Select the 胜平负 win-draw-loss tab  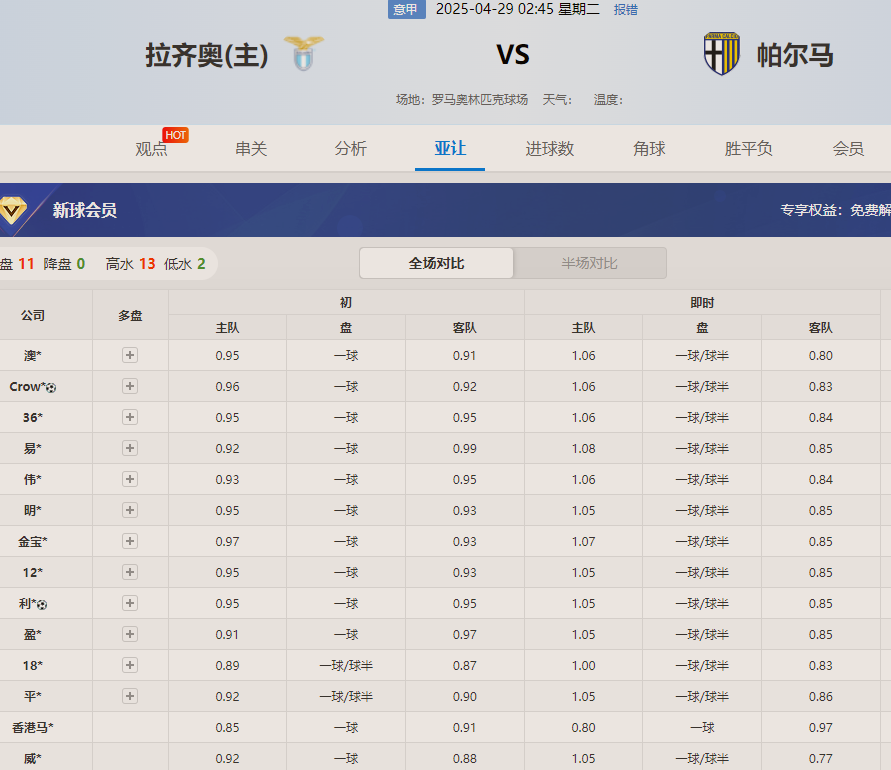click(x=748, y=149)
